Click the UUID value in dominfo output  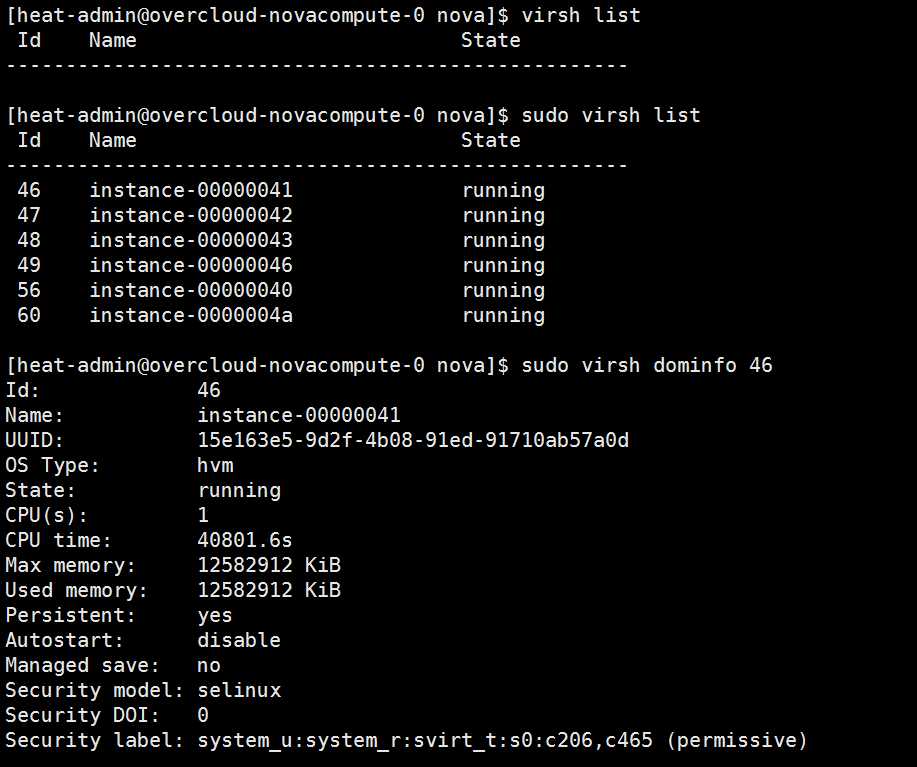point(413,440)
